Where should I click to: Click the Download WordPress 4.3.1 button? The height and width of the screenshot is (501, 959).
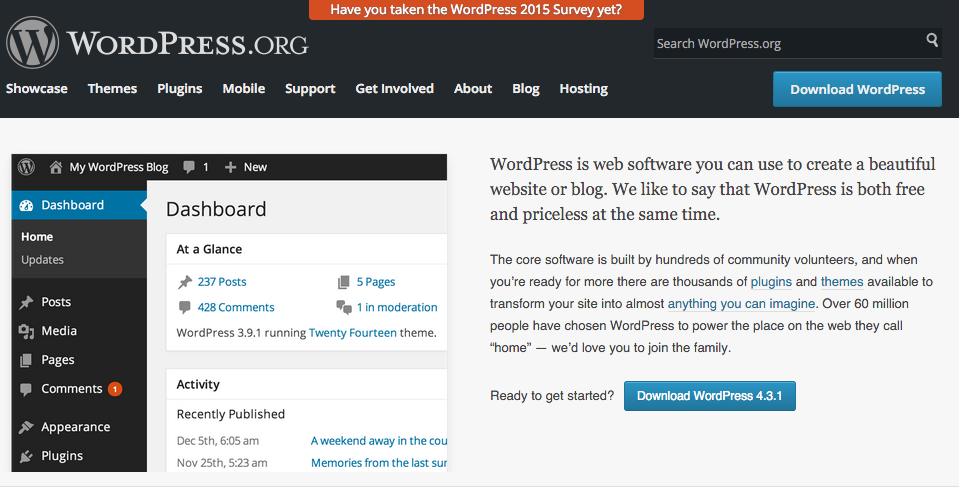point(709,396)
